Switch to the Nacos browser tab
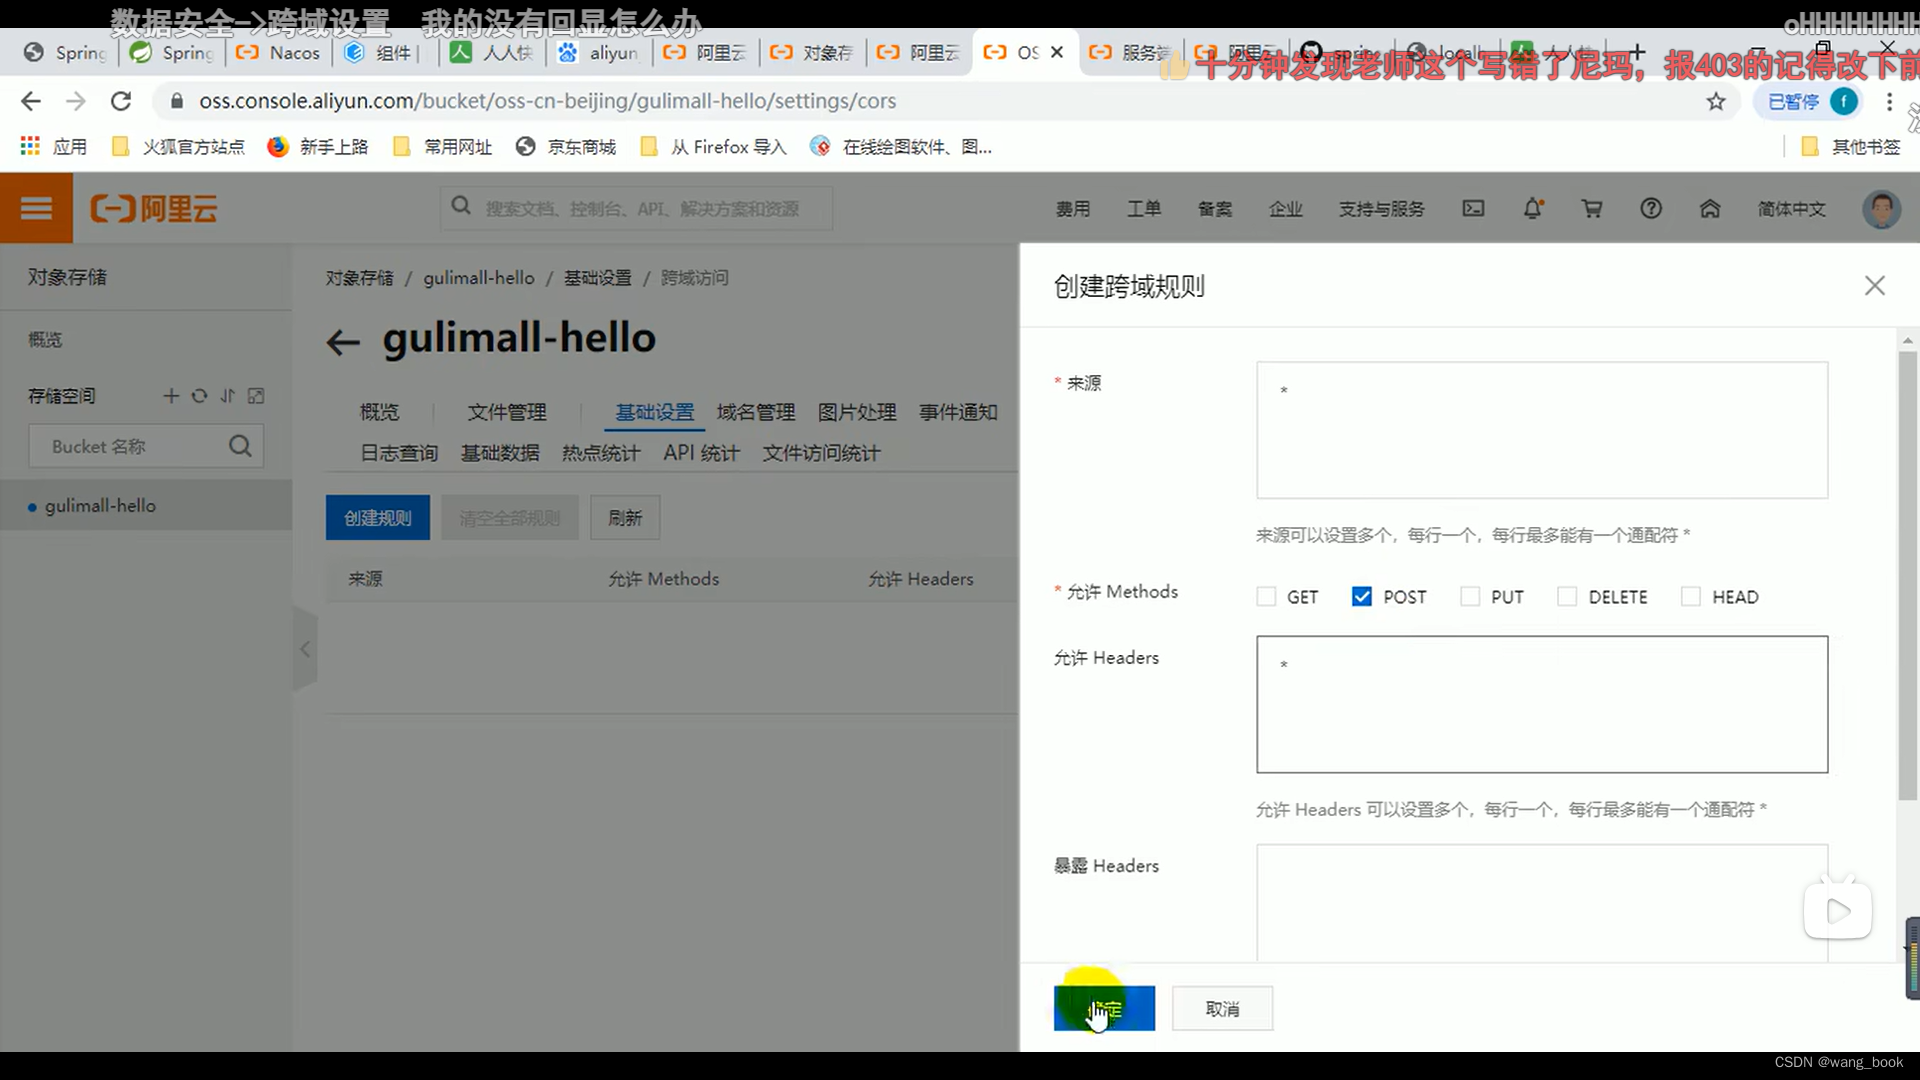This screenshot has height=1080, width=1920. (x=279, y=52)
